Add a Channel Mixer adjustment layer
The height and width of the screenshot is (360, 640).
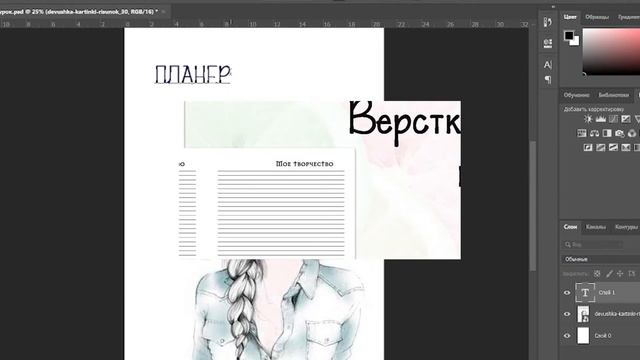[632, 133]
